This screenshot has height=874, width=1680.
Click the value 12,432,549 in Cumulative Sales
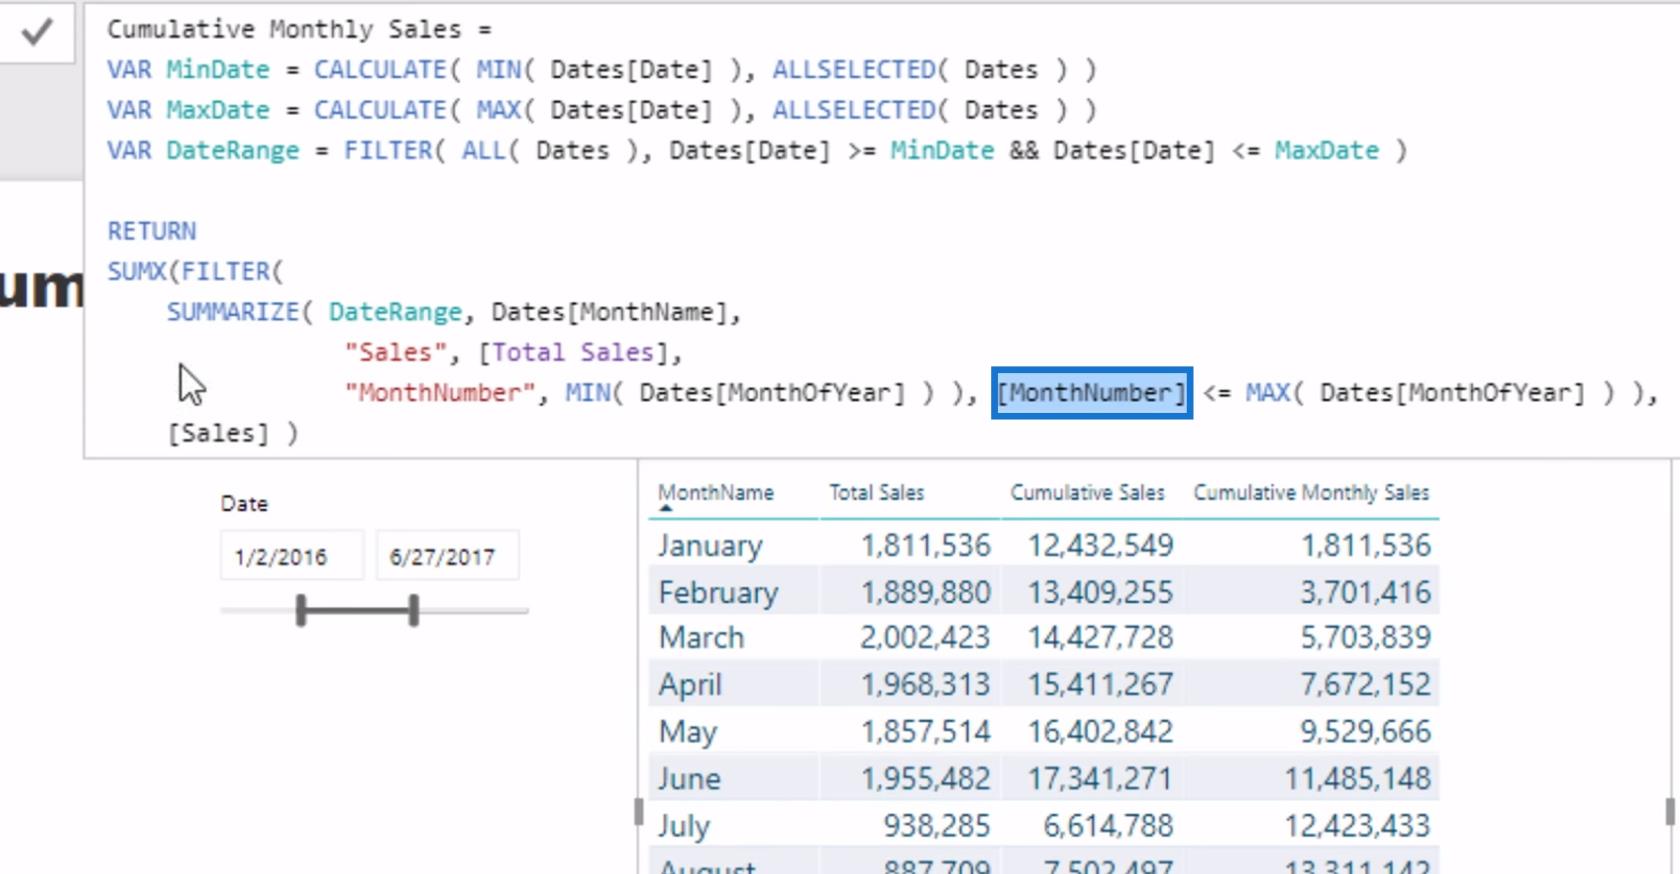click(1100, 546)
